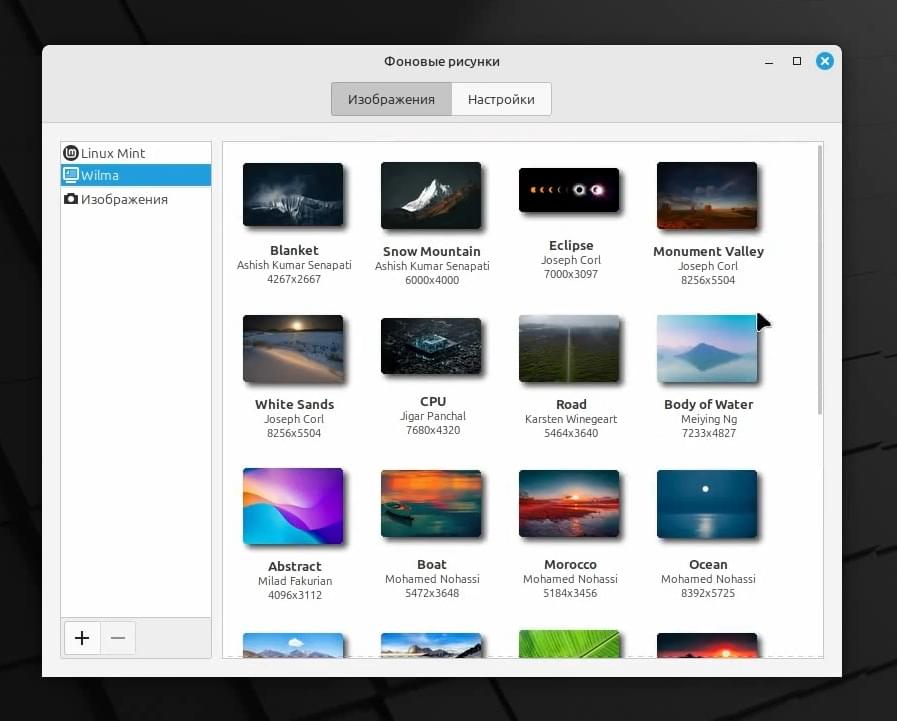The height and width of the screenshot is (721, 897).
Task: Choose the Body of Water wallpaper thumbnail
Action: (707, 348)
